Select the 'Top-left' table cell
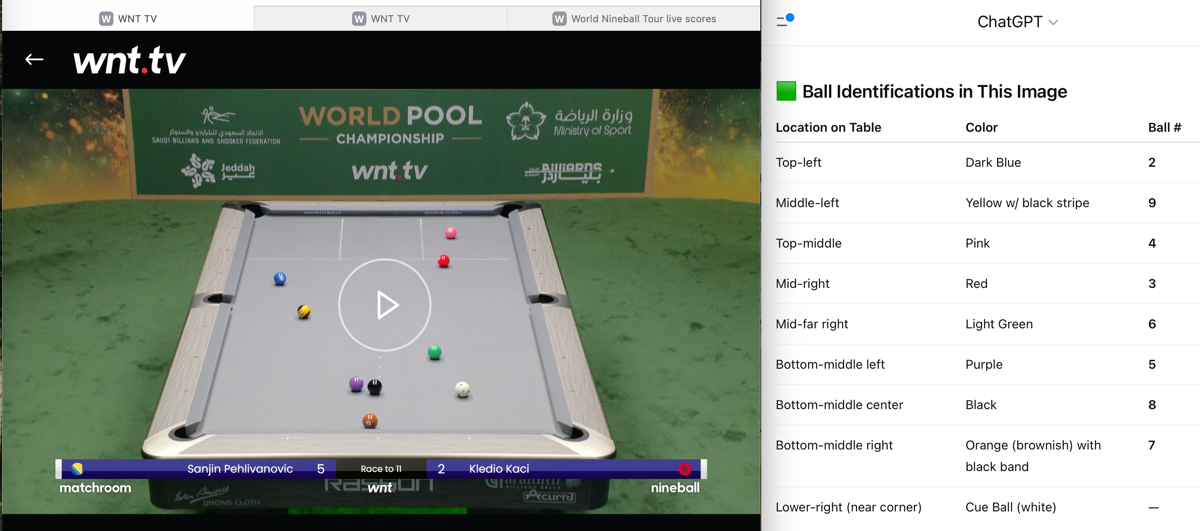The height and width of the screenshot is (531, 1200). [798, 162]
